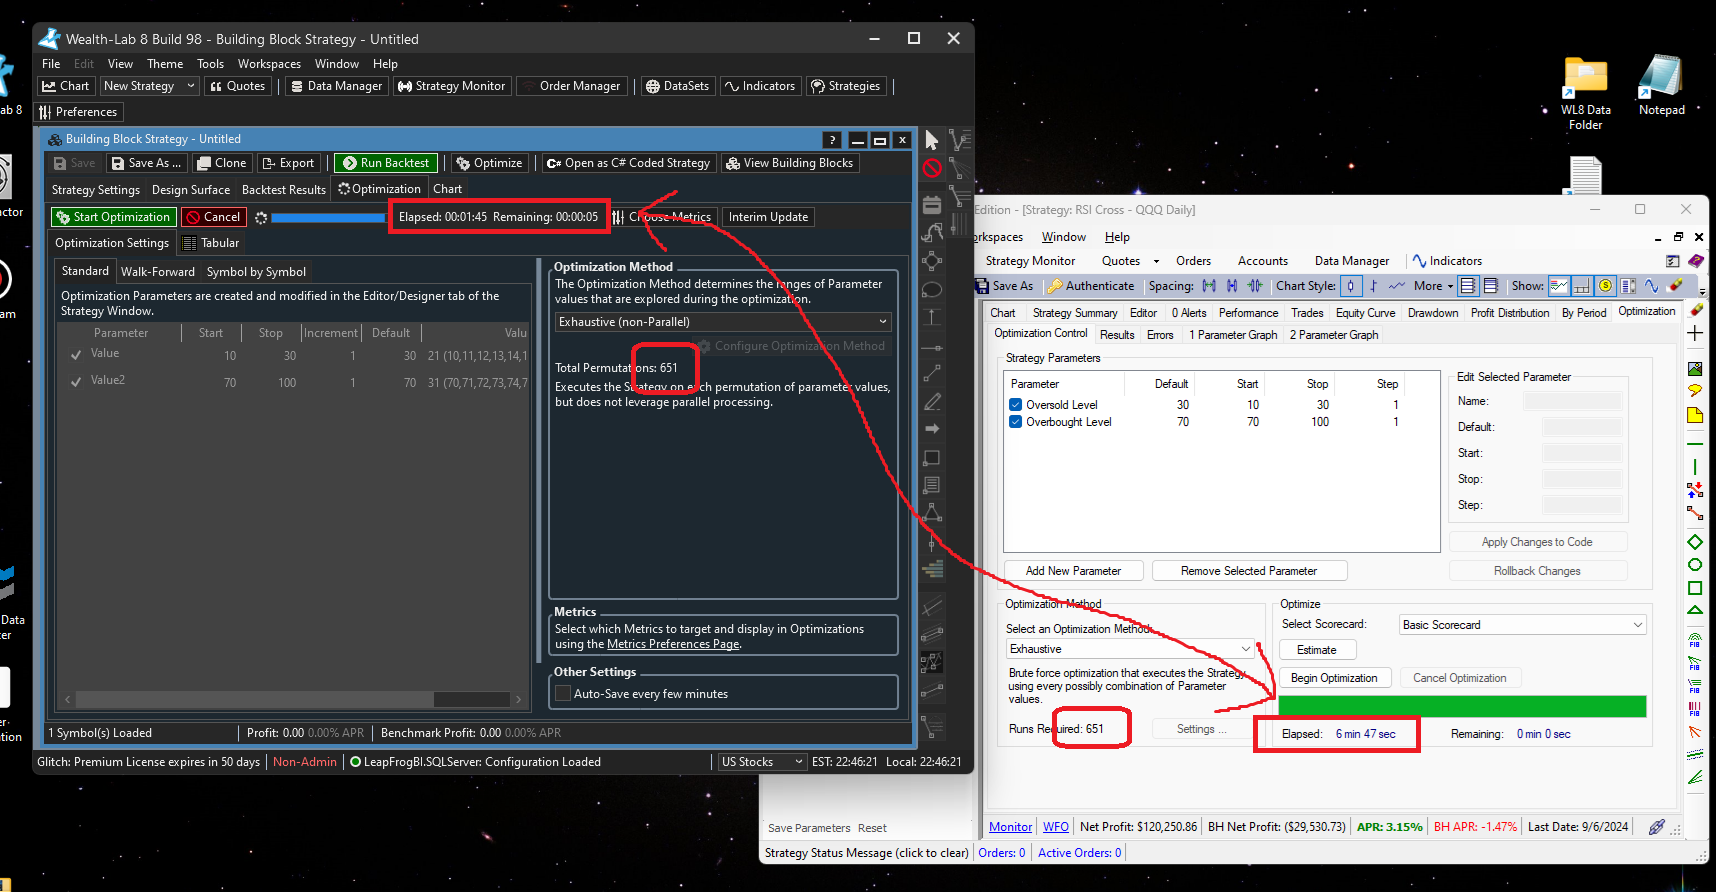Cancel the running optimization

point(213,217)
